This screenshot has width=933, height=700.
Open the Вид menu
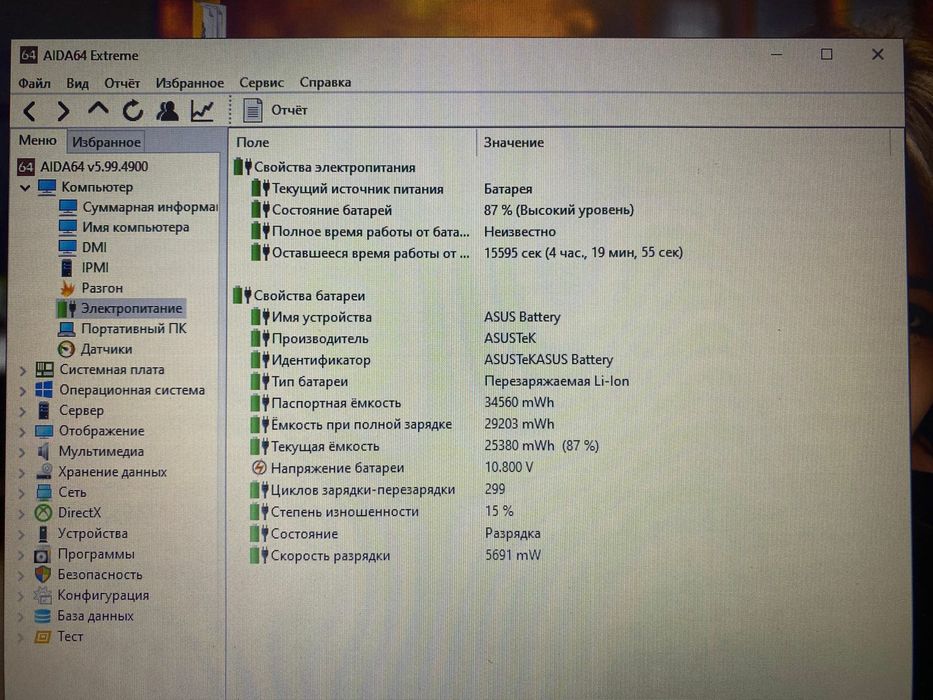coord(77,83)
